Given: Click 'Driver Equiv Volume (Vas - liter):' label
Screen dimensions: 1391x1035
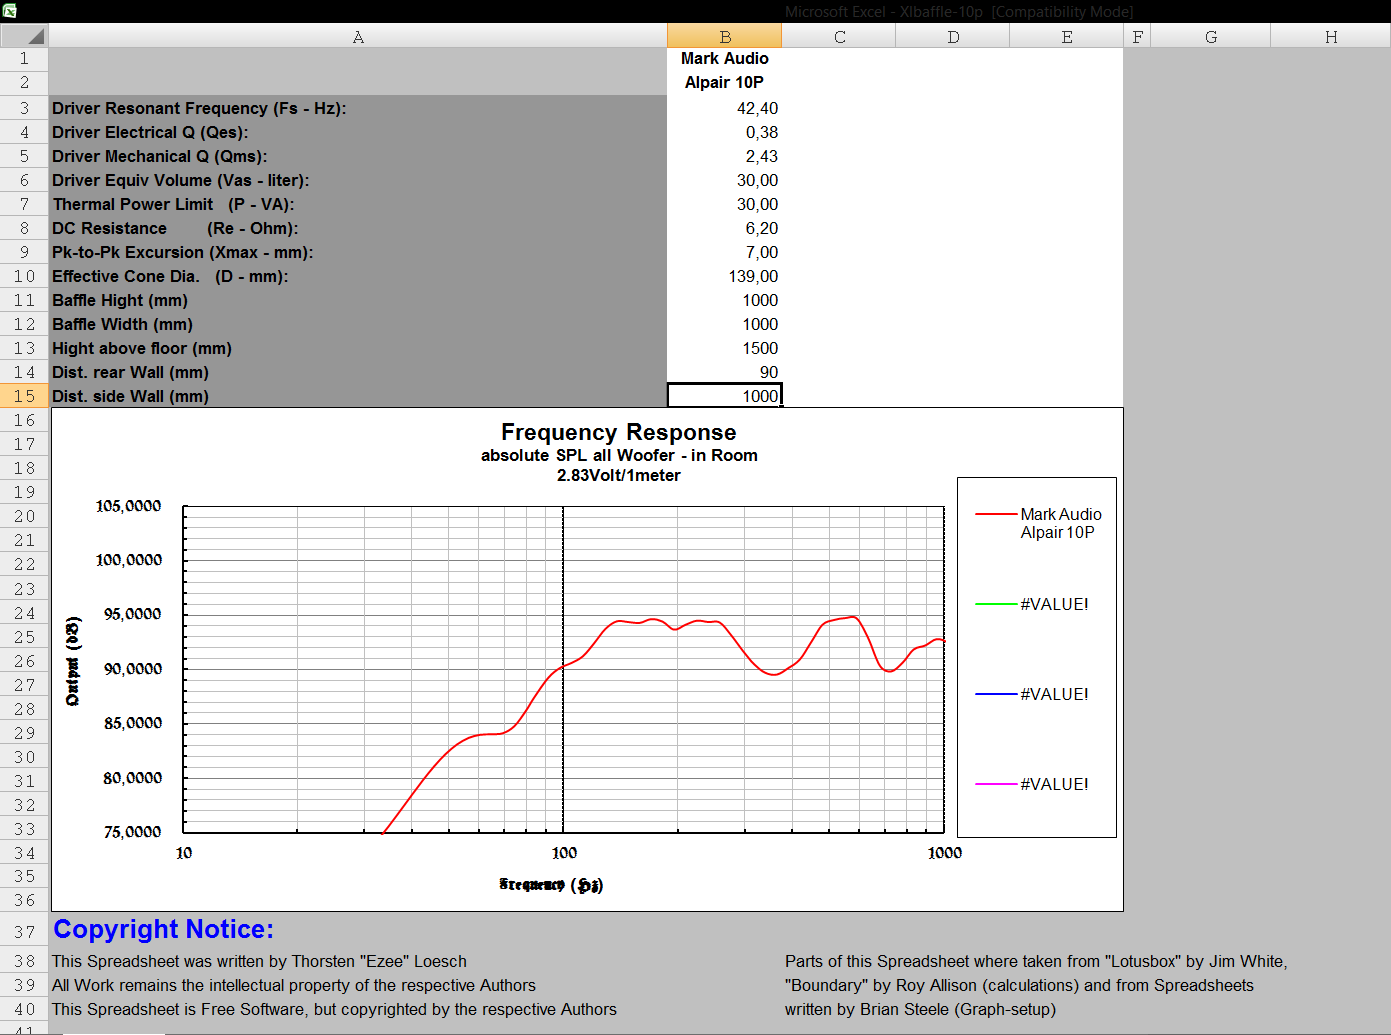Looking at the screenshot, I should 181,180.
